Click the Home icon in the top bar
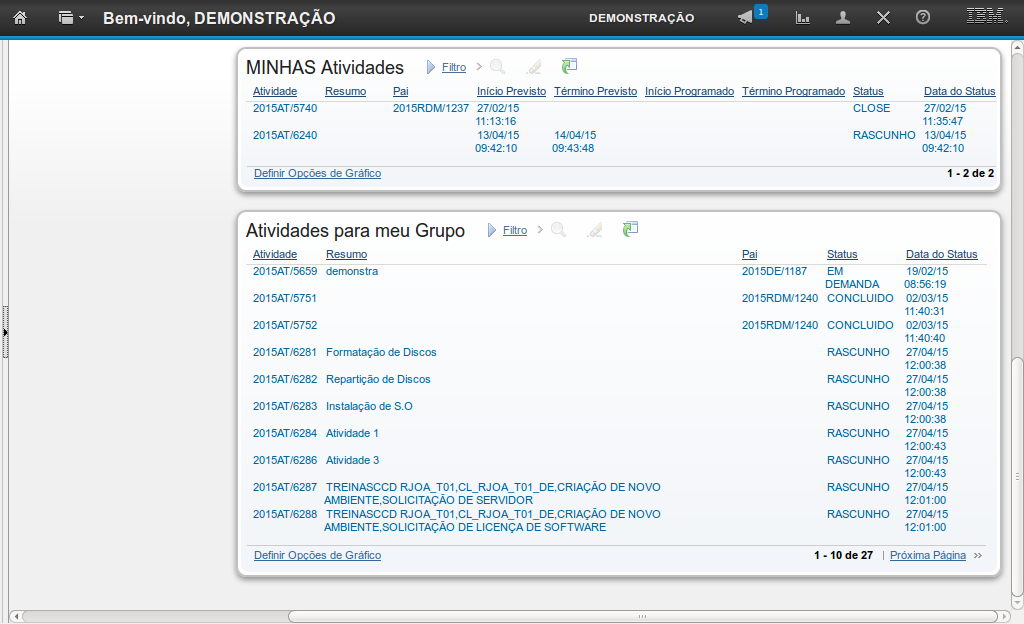1024x624 pixels. pyautogui.click(x=19, y=17)
